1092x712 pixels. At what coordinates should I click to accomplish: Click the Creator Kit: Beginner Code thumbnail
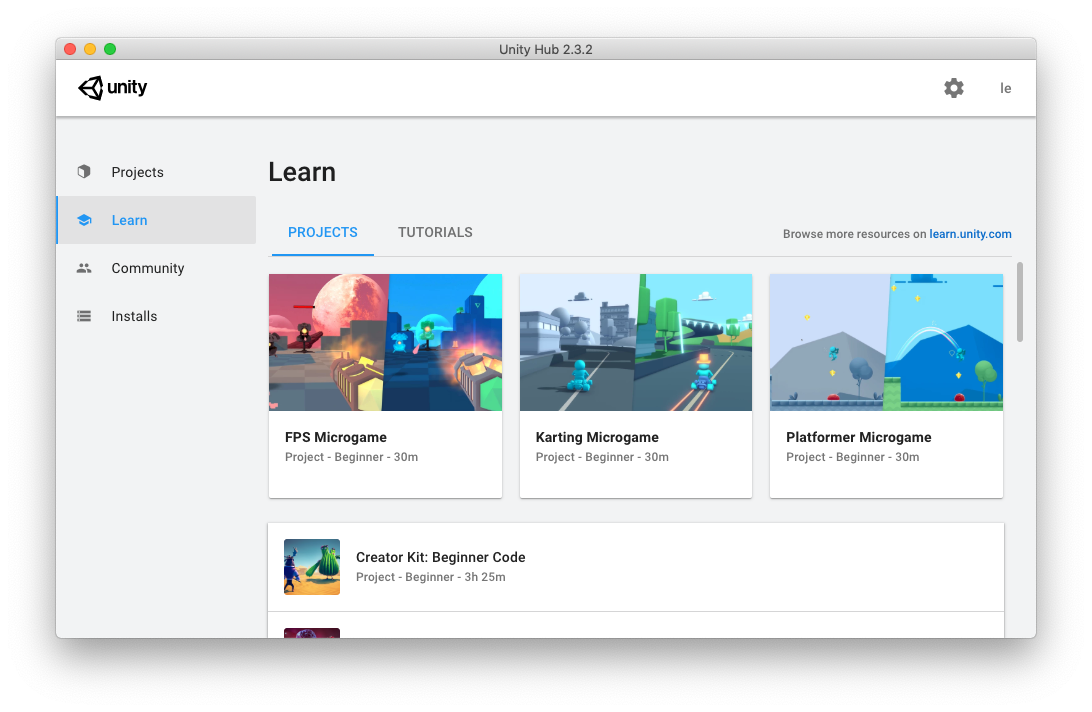pos(311,566)
